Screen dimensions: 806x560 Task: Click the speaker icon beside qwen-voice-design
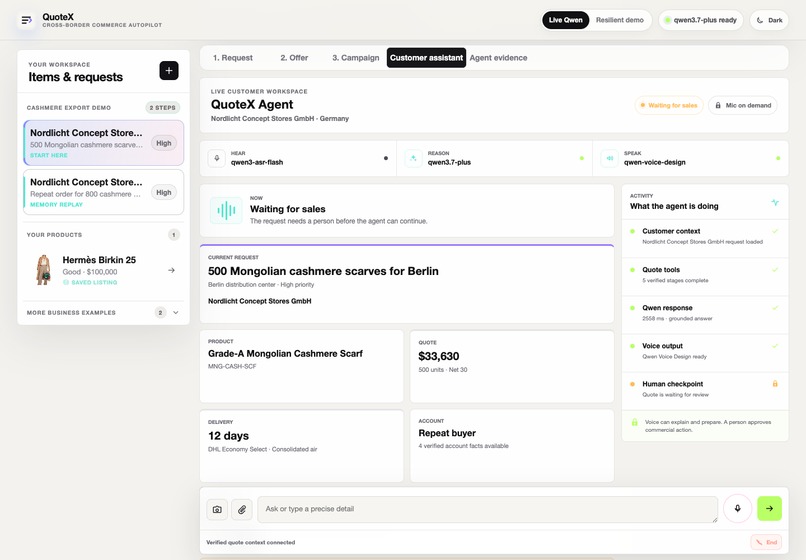610,158
